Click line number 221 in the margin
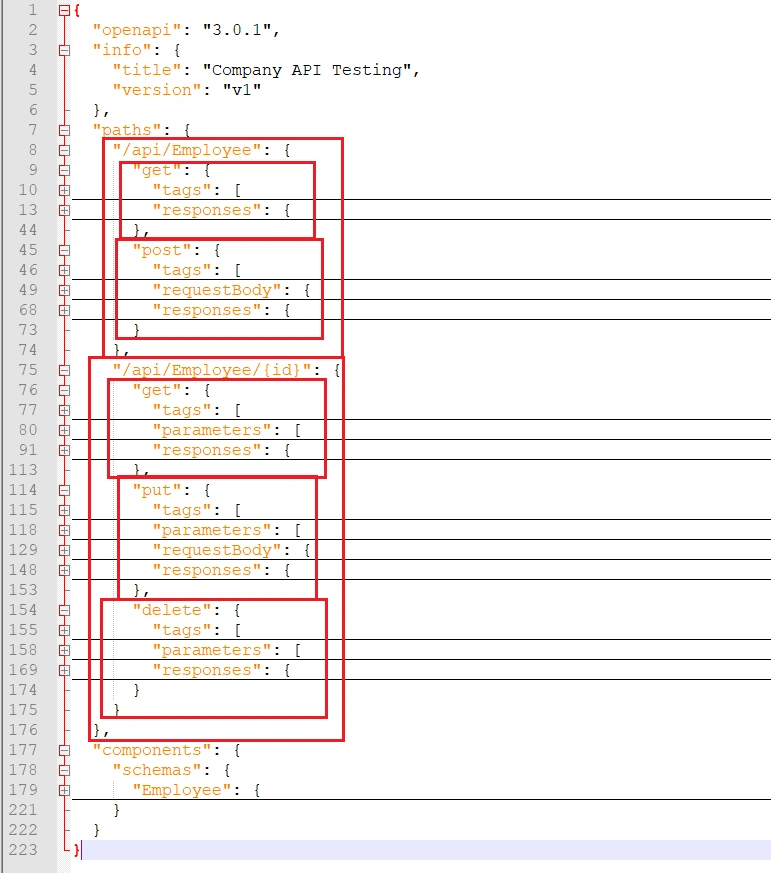The width and height of the screenshot is (771, 873). [23, 811]
